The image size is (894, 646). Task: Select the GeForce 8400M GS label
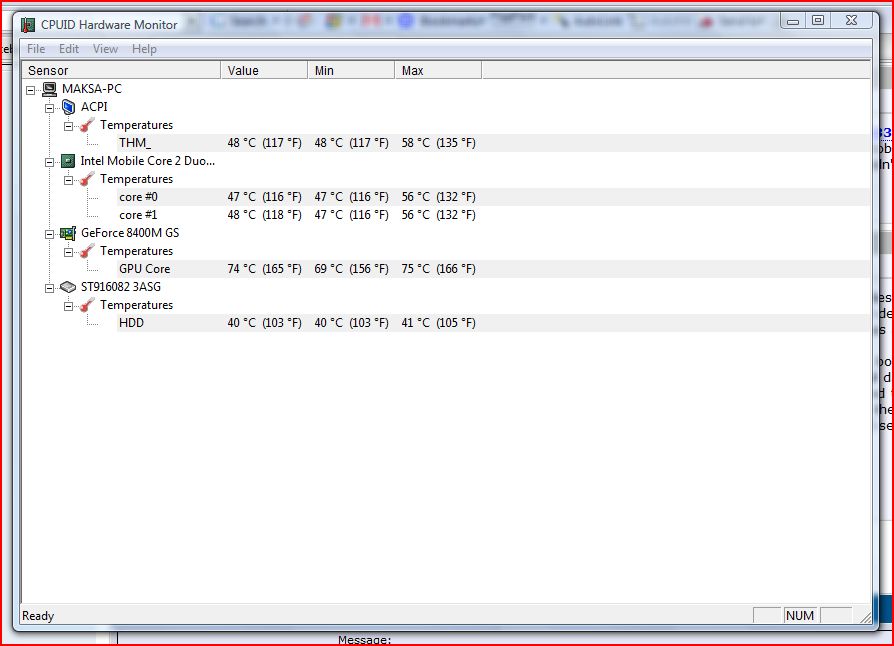[130, 233]
